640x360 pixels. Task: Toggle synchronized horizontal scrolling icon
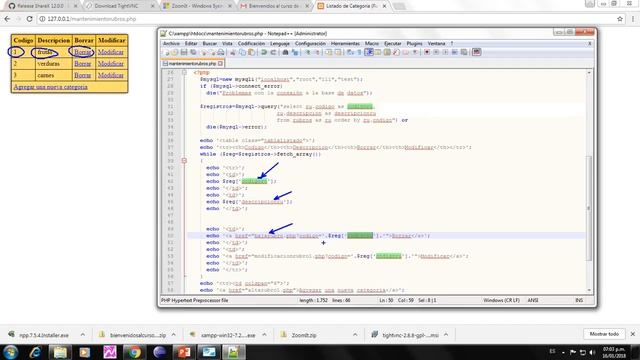tap(338, 52)
